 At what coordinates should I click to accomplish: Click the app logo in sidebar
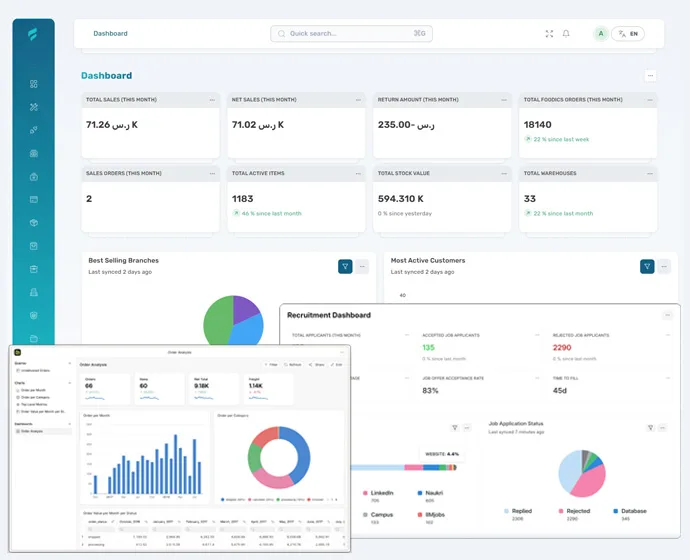click(33, 35)
